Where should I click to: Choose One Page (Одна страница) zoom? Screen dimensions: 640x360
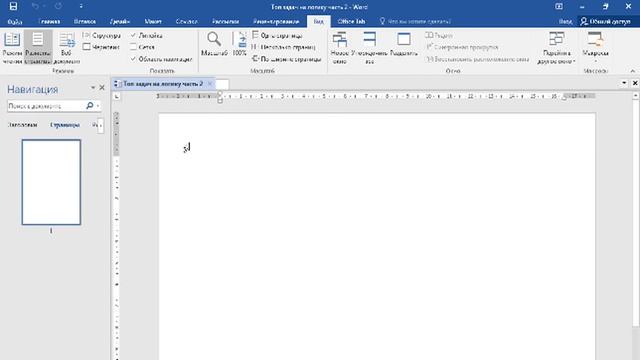point(277,36)
